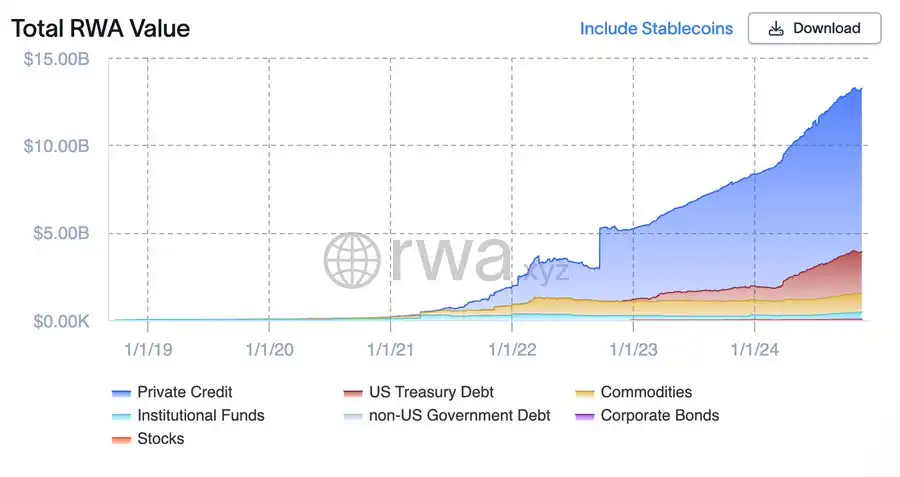Image resolution: width=900 pixels, height=477 pixels.
Task: Toggle the Institutional Funds series label
Action: pyautogui.click(x=201, y=415)
